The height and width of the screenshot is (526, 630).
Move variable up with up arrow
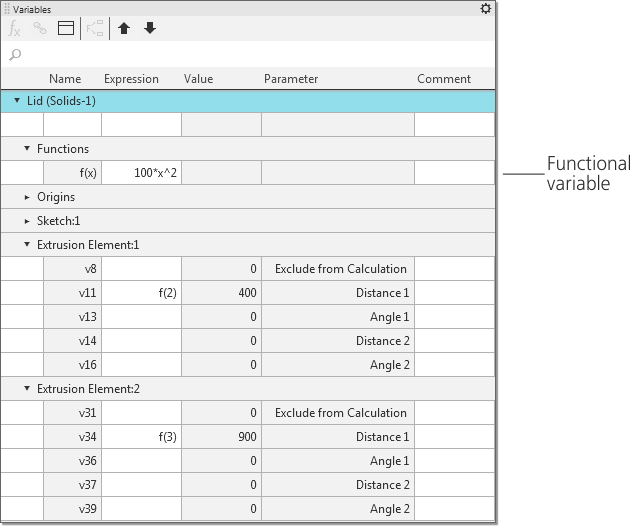pyautogui.click(x=124, y=29)
